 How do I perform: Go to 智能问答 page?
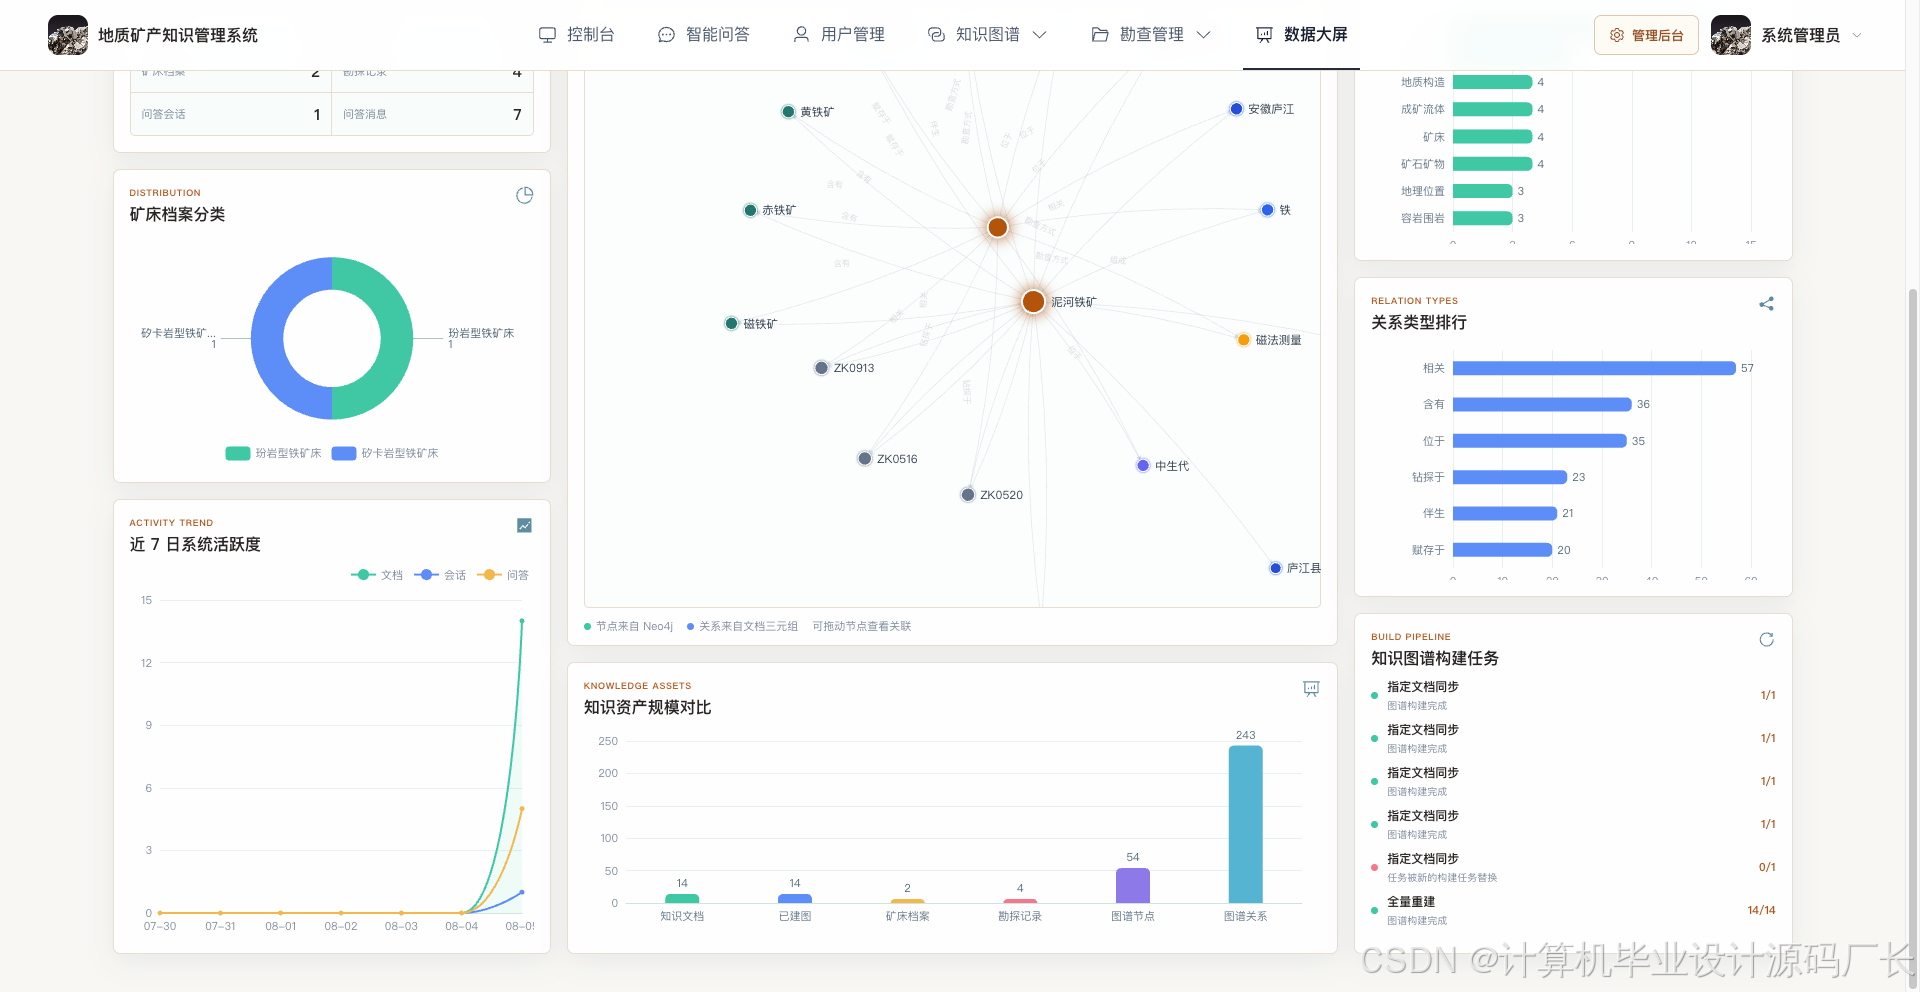point(703,35)
